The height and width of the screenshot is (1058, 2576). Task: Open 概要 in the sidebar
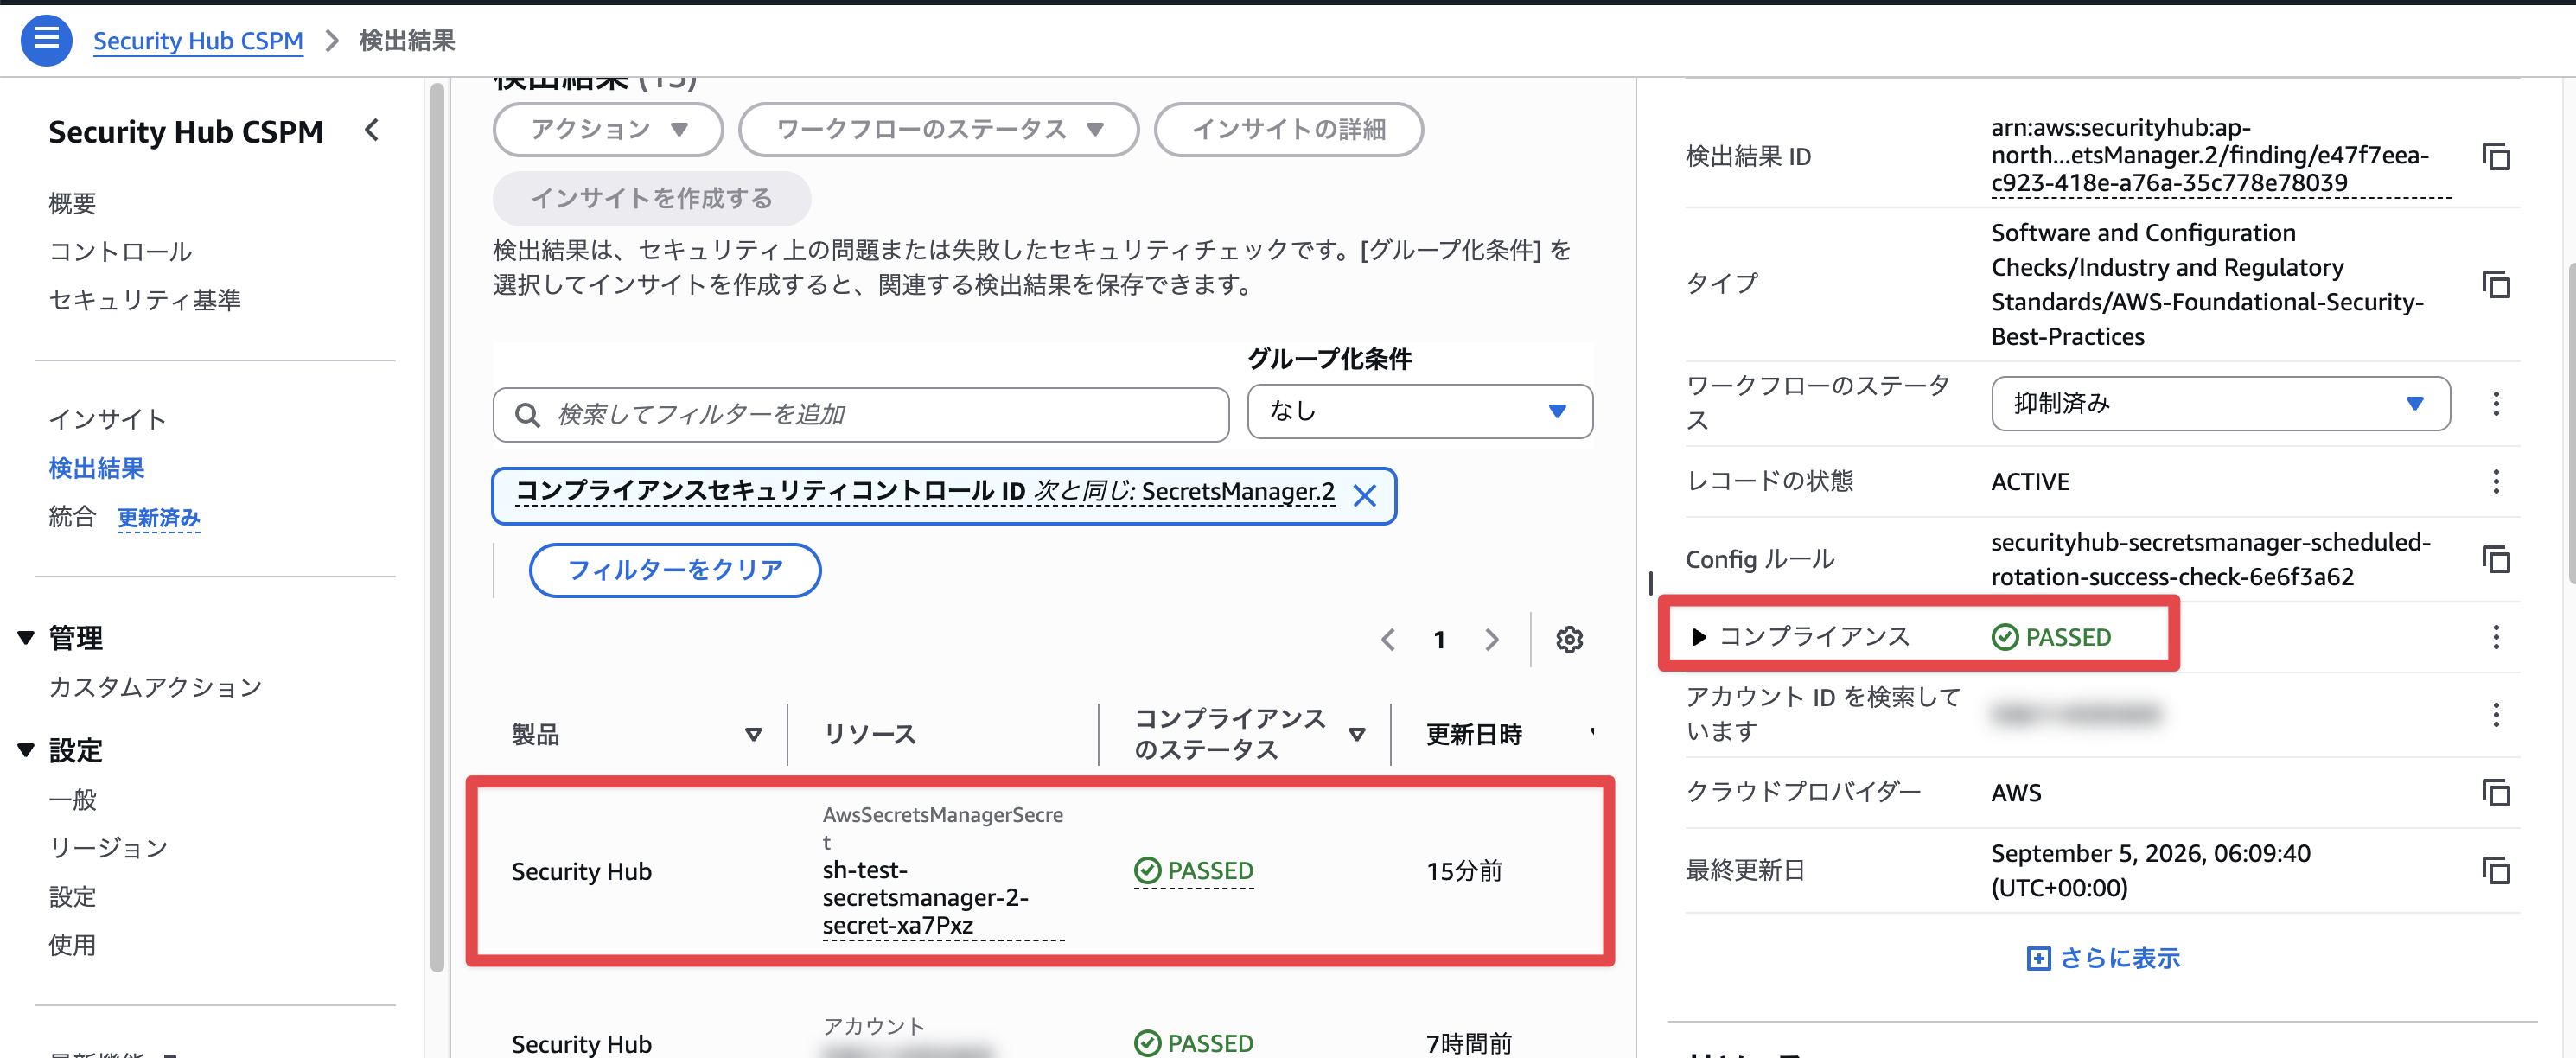pyautogui.click(x=72, y=203)
